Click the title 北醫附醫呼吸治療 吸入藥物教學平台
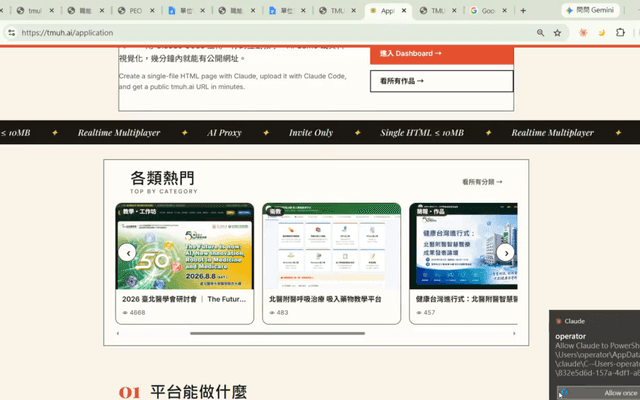The height and width of the screenshot is (400, 640). tap(325, 299)
